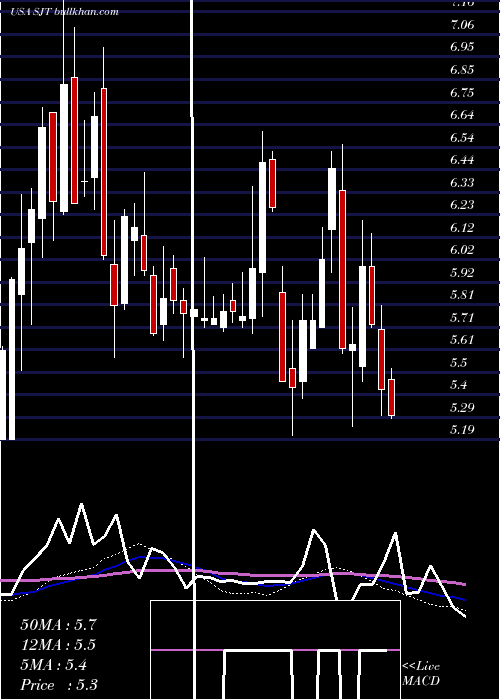This screenshot has height=700, width=500.
Task: Click the 6.02 price axis label
Action: pyautogui.click(x=462, y=250)
